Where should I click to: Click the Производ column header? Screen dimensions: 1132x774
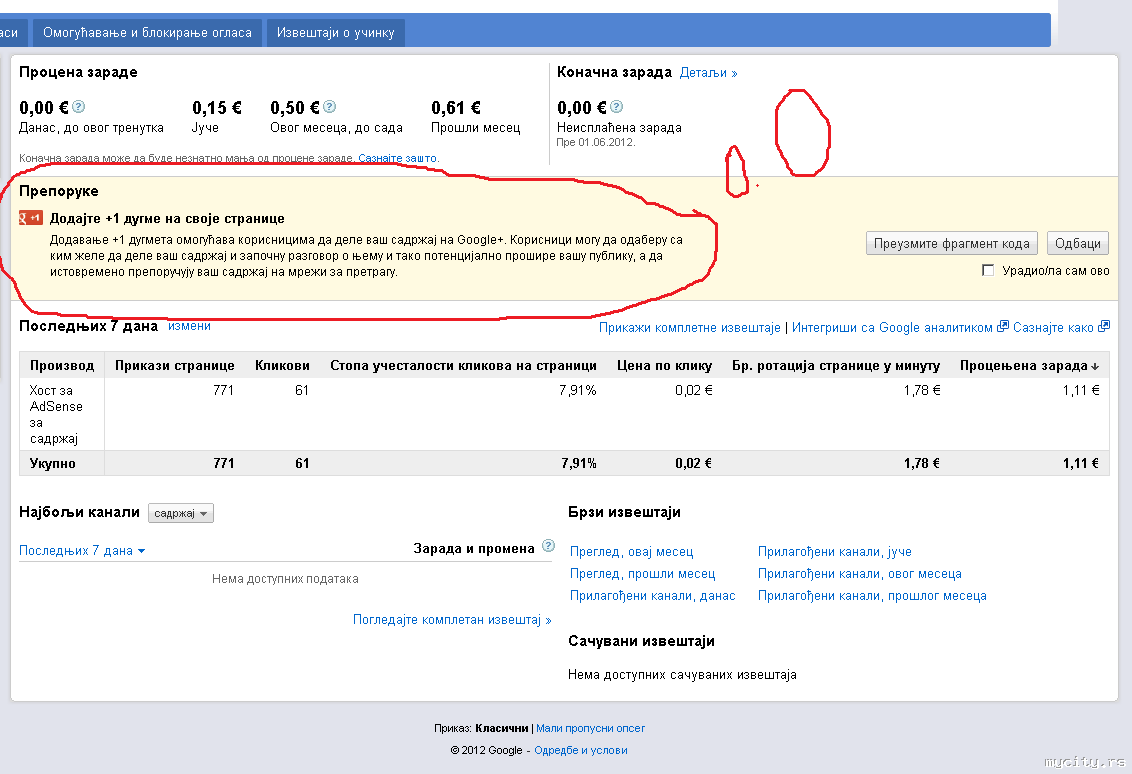click(x=62, y=365)
